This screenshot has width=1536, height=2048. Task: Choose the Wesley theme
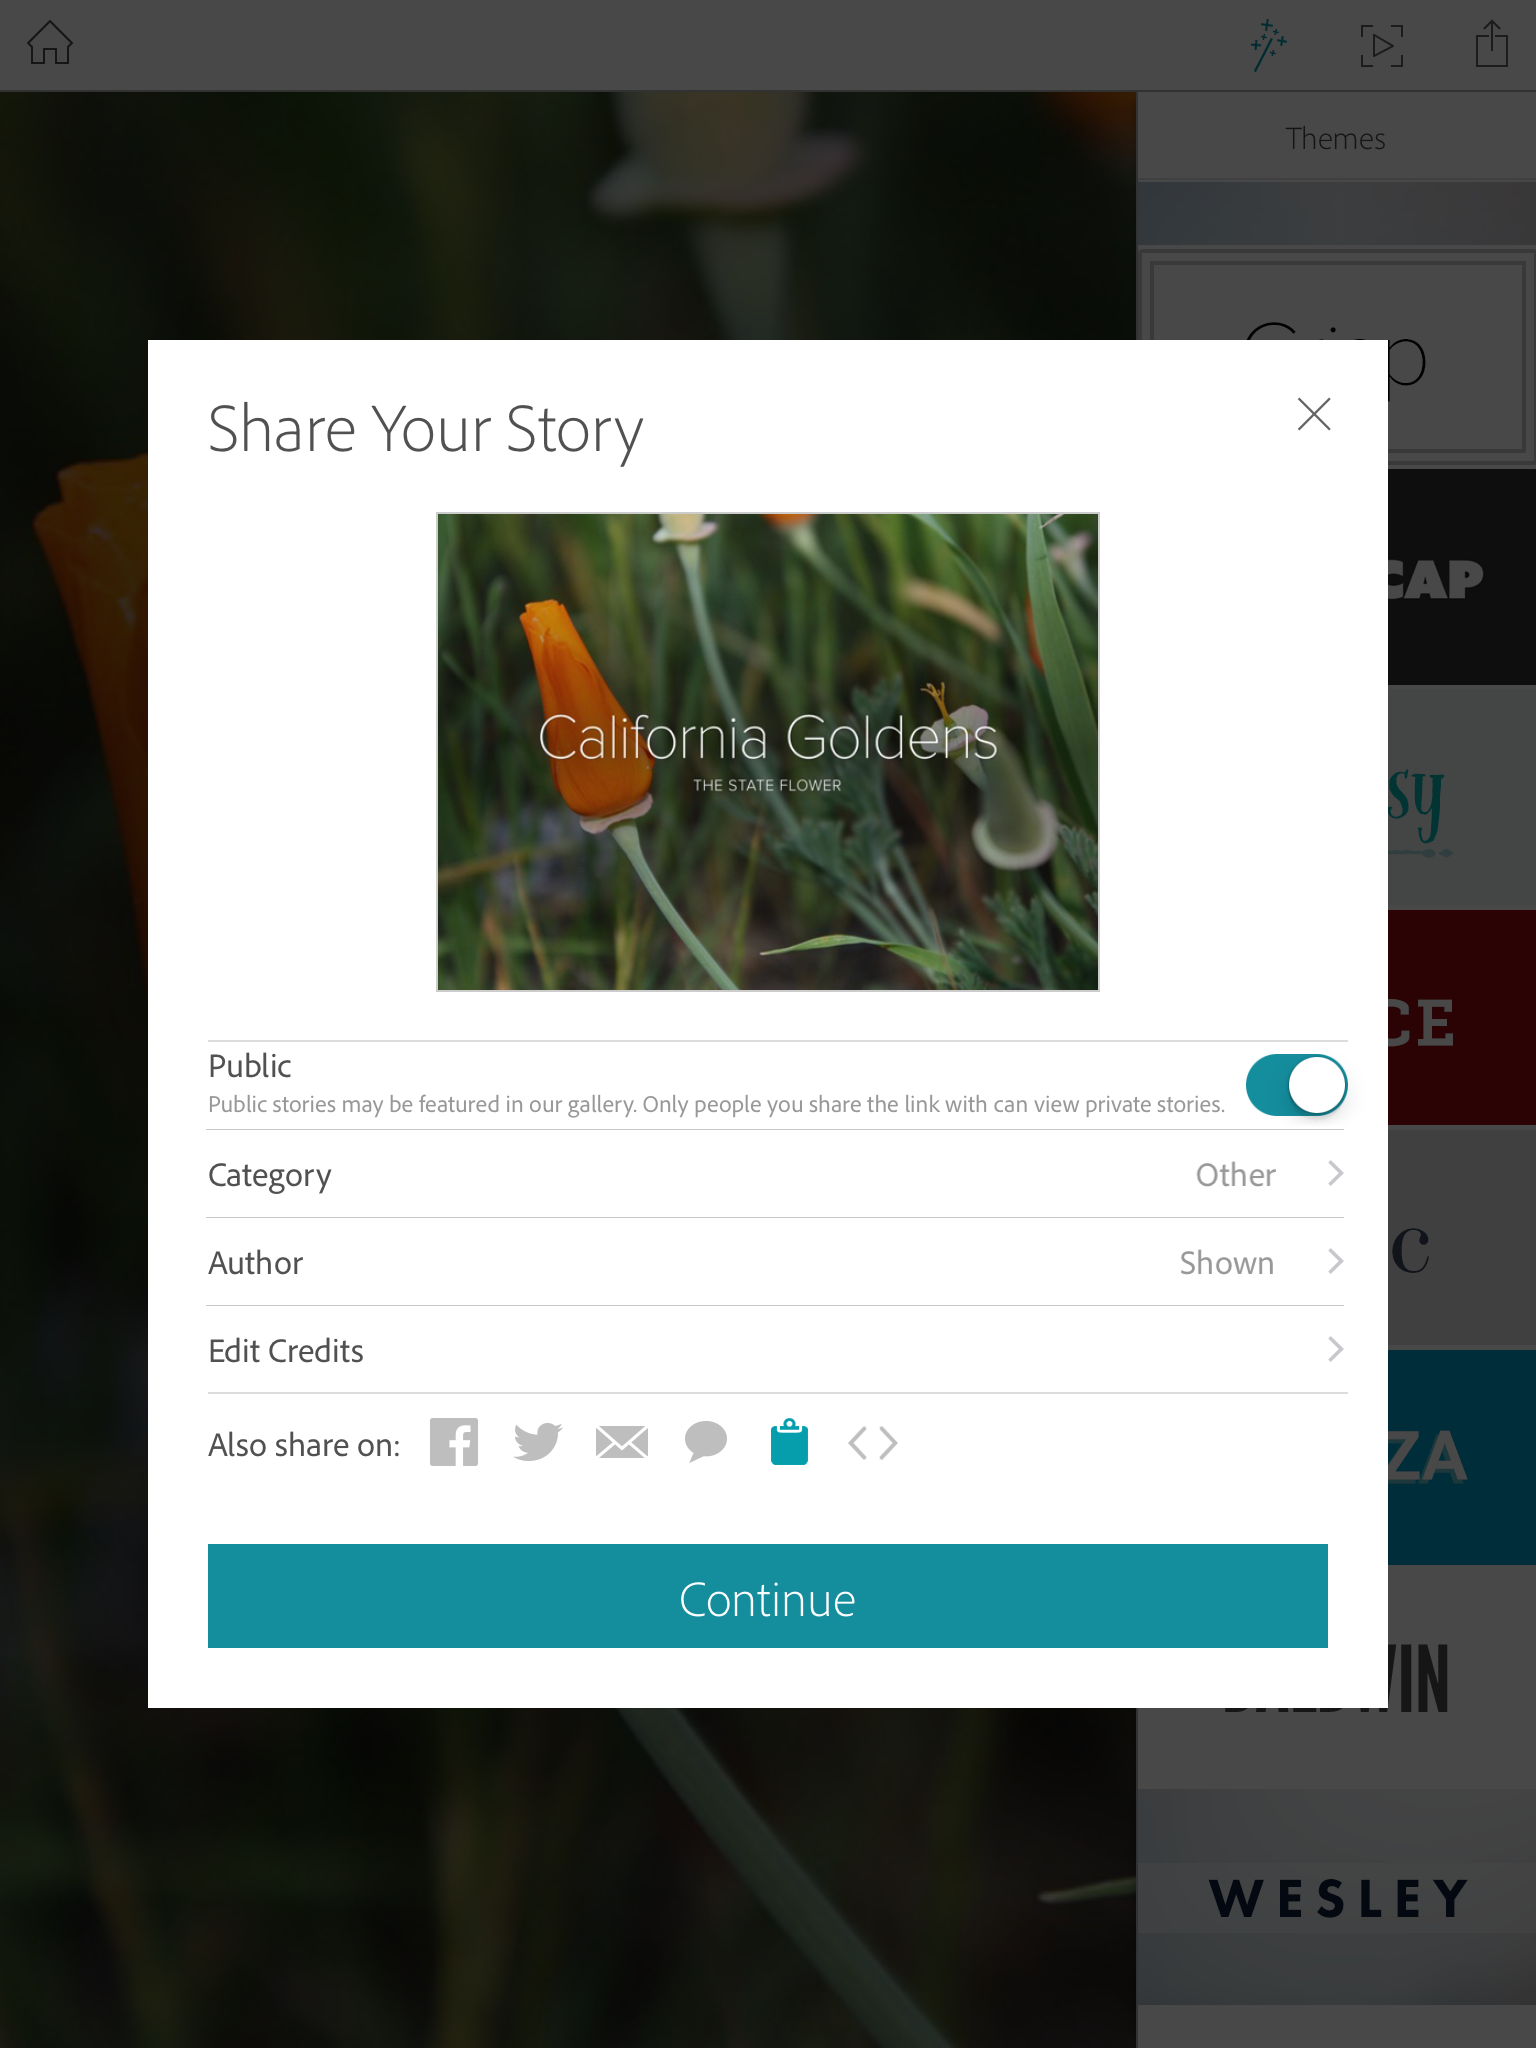(x=1338, y=1897)
